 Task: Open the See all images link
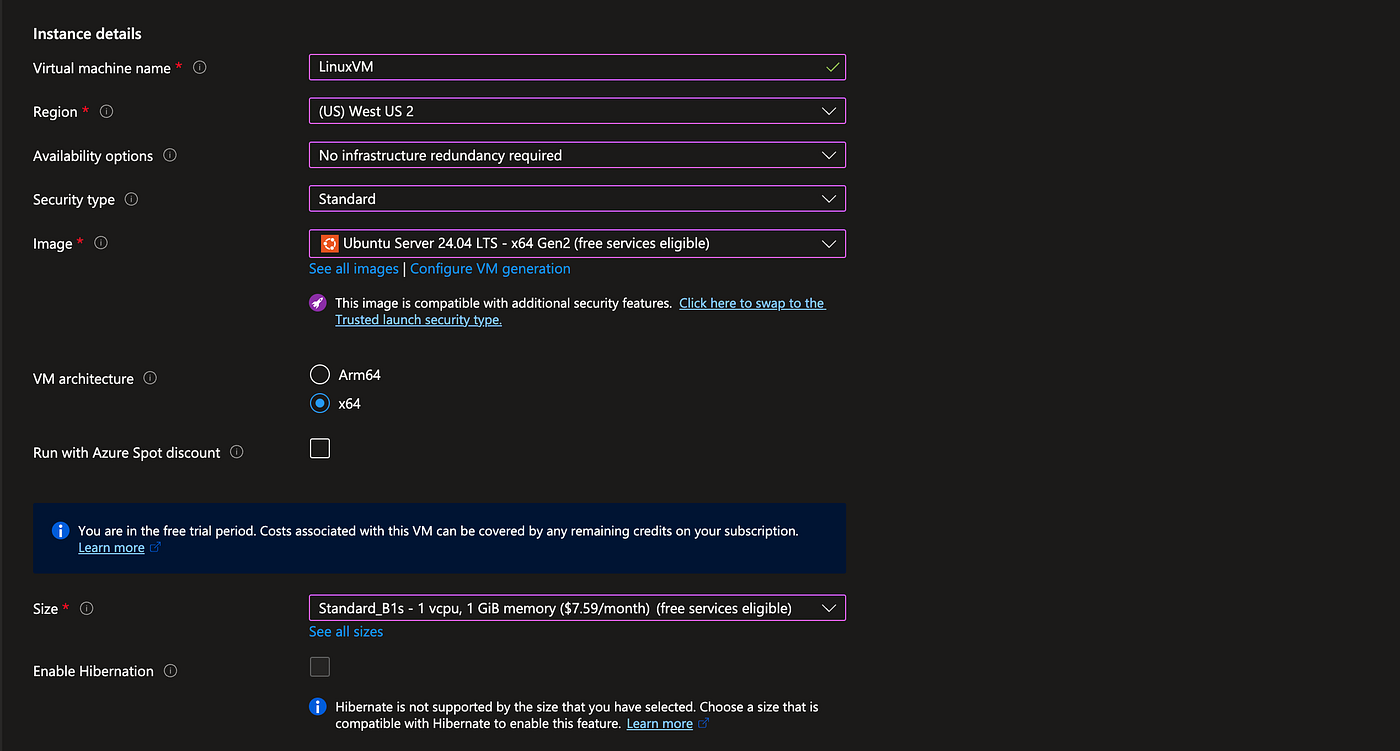(x=354, y=269)
